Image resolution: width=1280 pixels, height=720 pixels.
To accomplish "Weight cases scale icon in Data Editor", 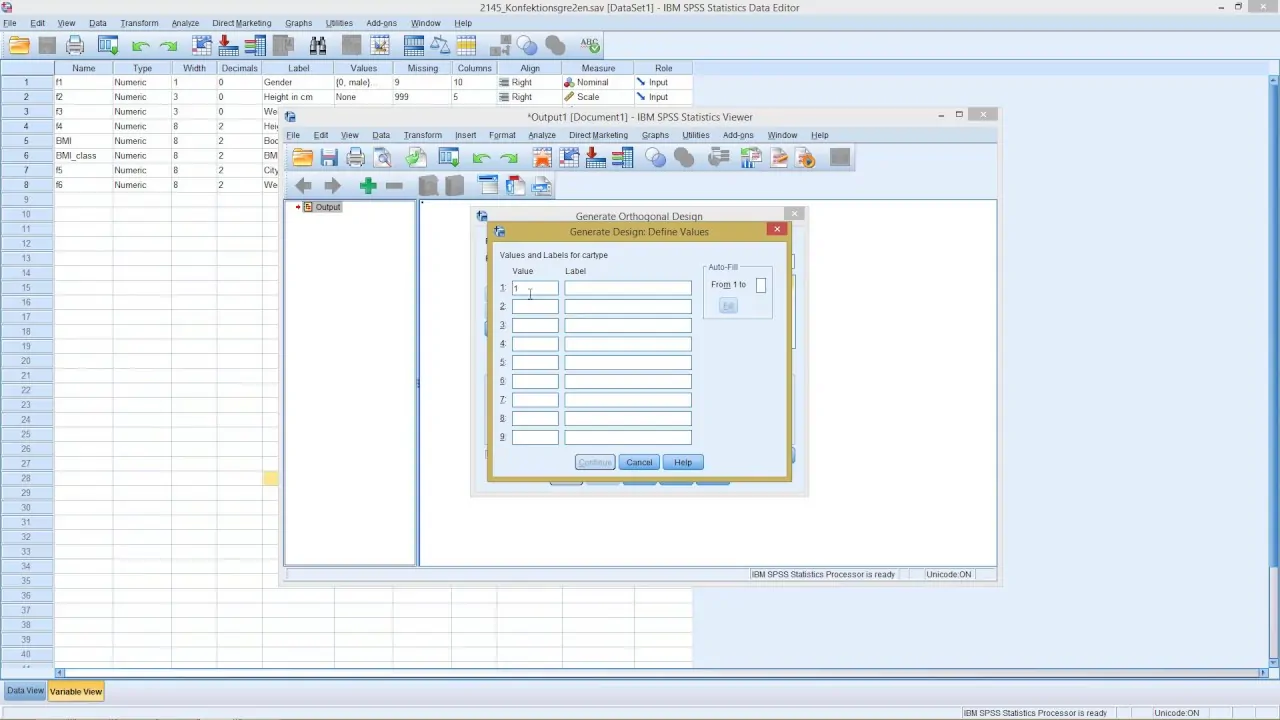I will coord(440,45).
